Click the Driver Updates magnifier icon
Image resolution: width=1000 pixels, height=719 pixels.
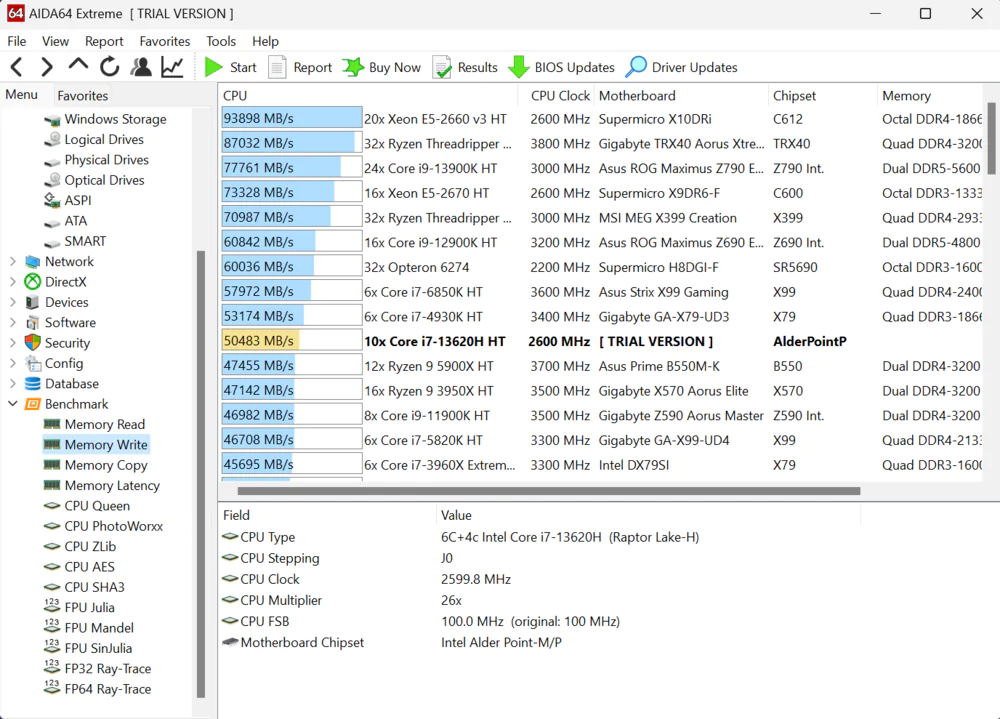(636, 67)
